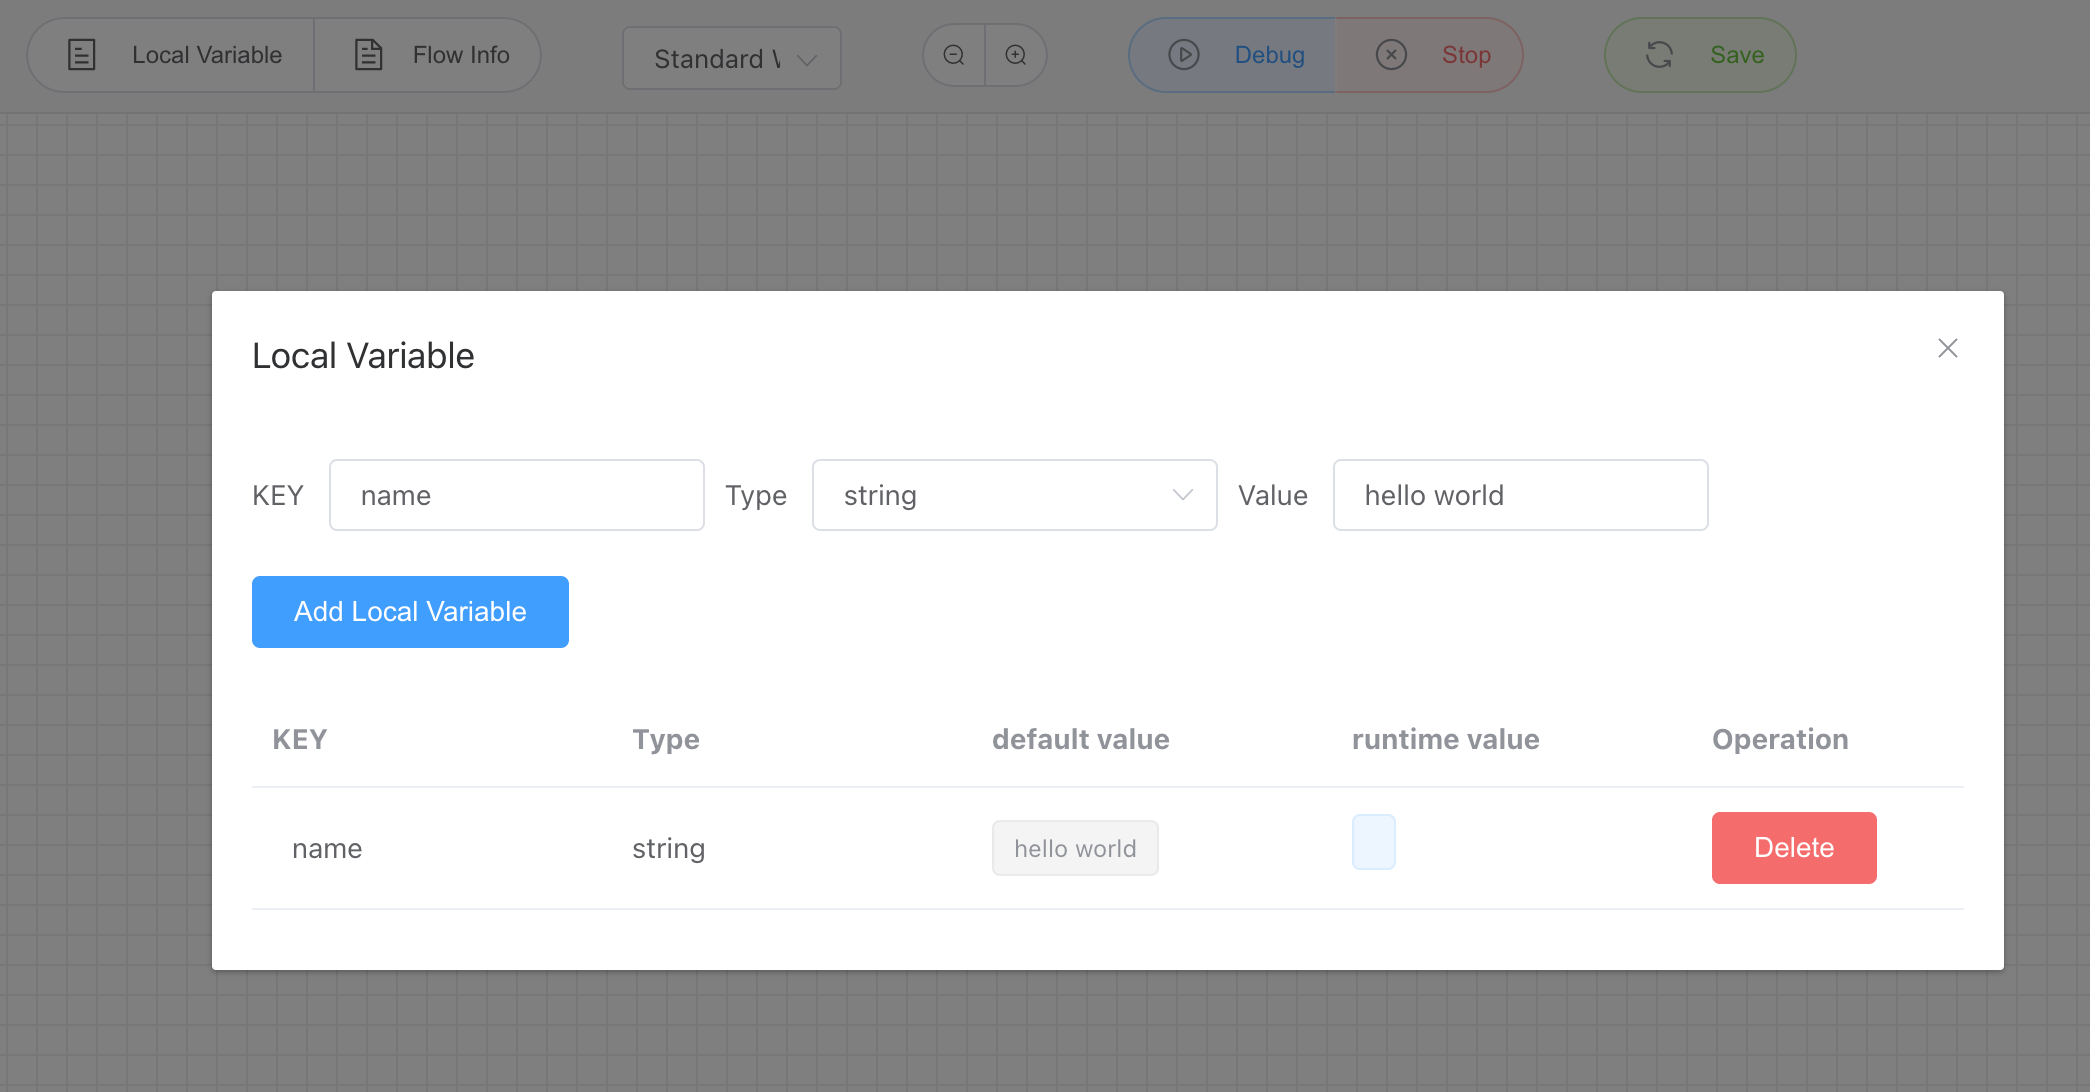Image resolution: width=2090 pixels, height=1092 pixels.
Task: Click the empty runtime value box
Action: (1373, 842)
